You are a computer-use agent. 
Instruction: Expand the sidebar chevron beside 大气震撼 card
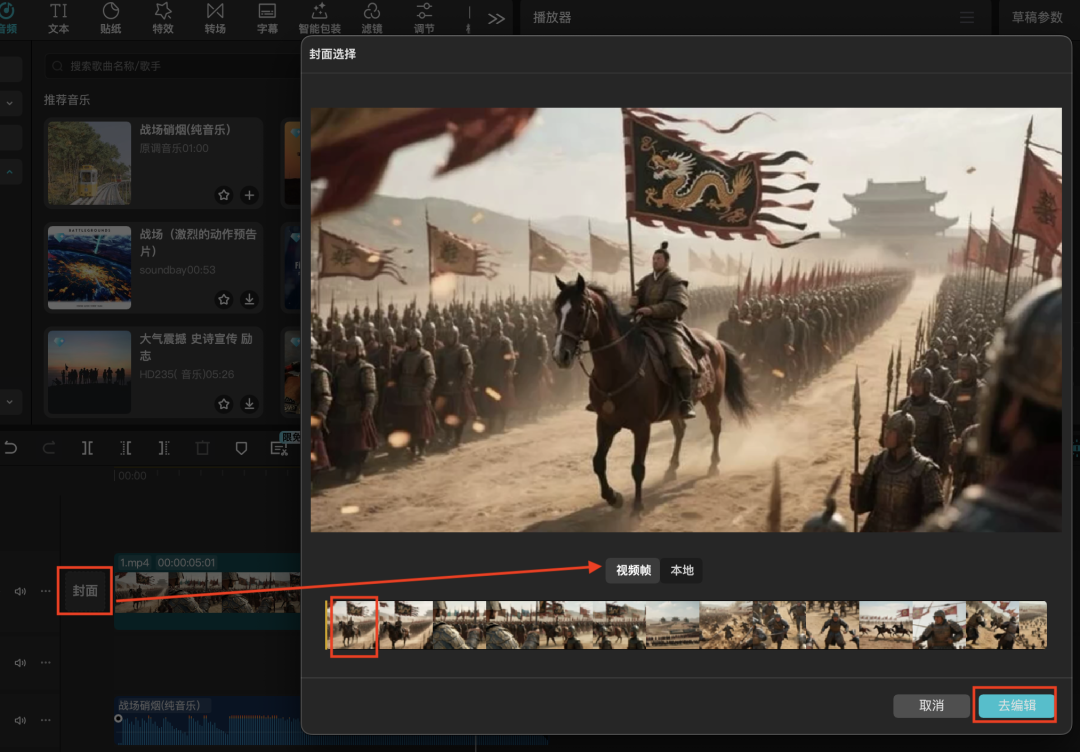(x=10, y=401)
